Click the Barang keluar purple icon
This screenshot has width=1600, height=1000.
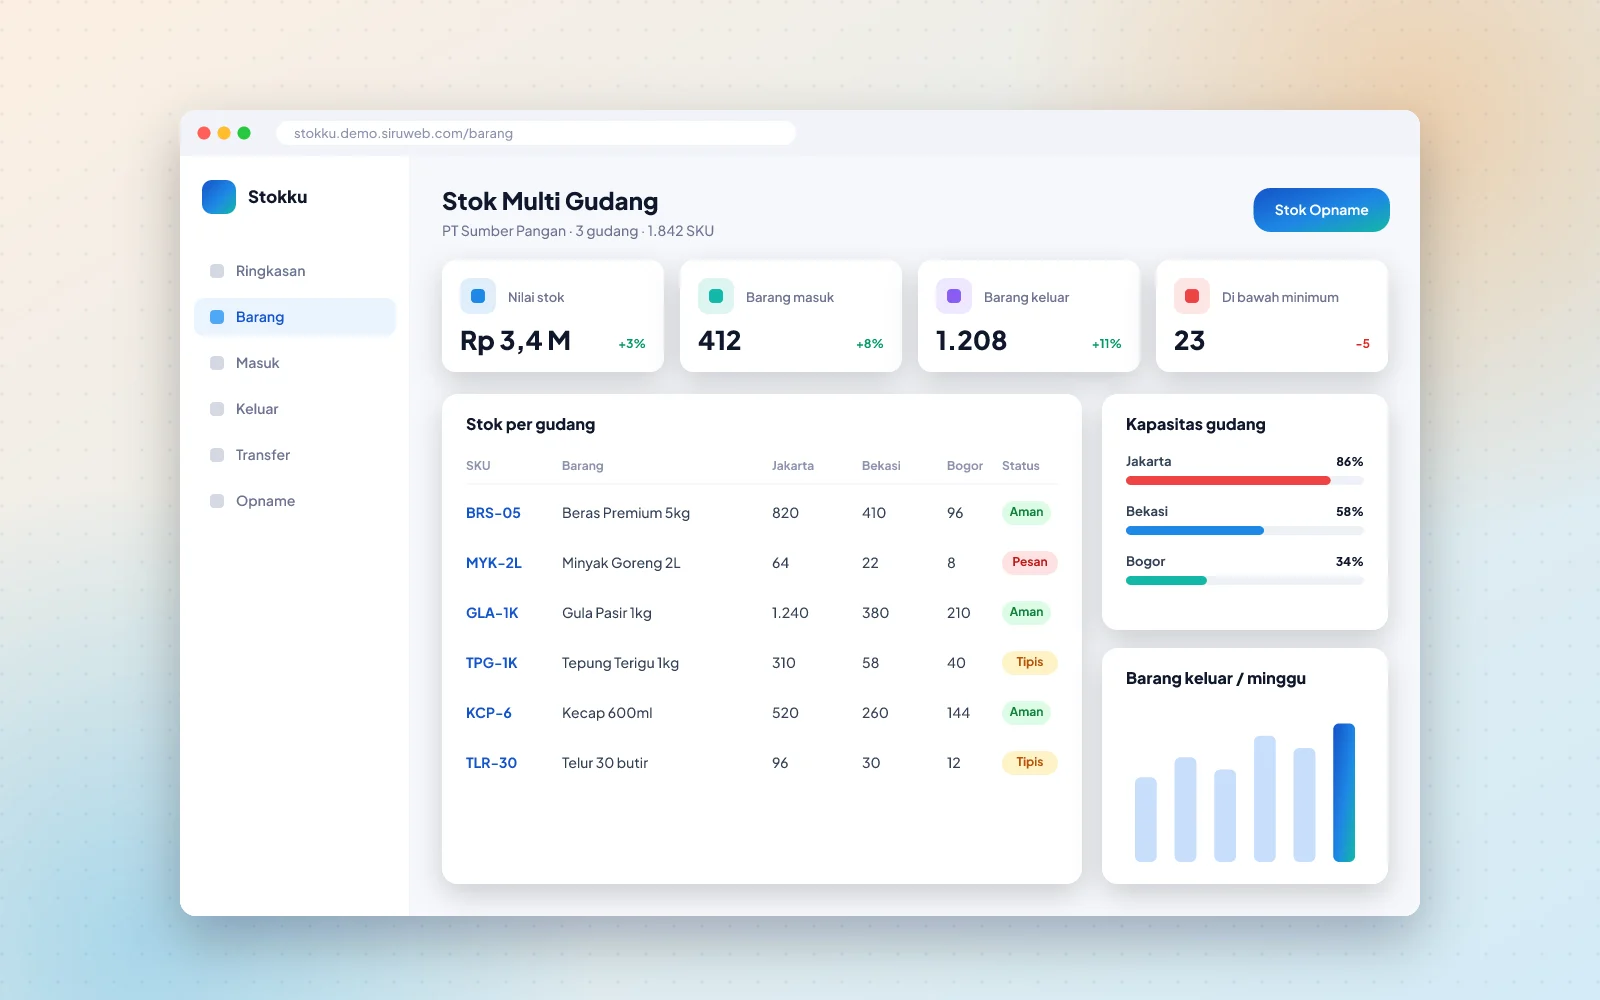click(954, 296)
